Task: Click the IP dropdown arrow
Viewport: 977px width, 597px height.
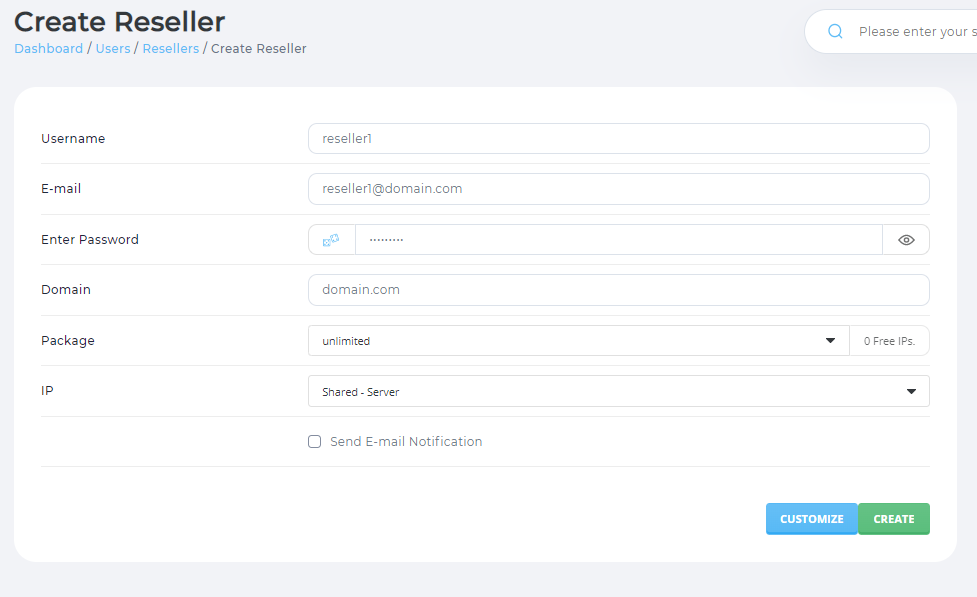Action: tap(911, 392)
